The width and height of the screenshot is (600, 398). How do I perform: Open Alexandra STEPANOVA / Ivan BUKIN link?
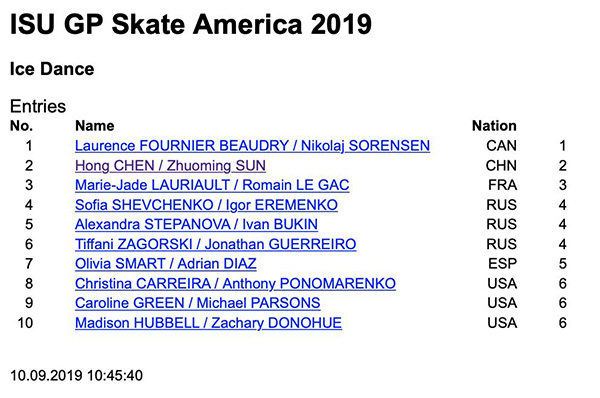click(x=196, y=224)
